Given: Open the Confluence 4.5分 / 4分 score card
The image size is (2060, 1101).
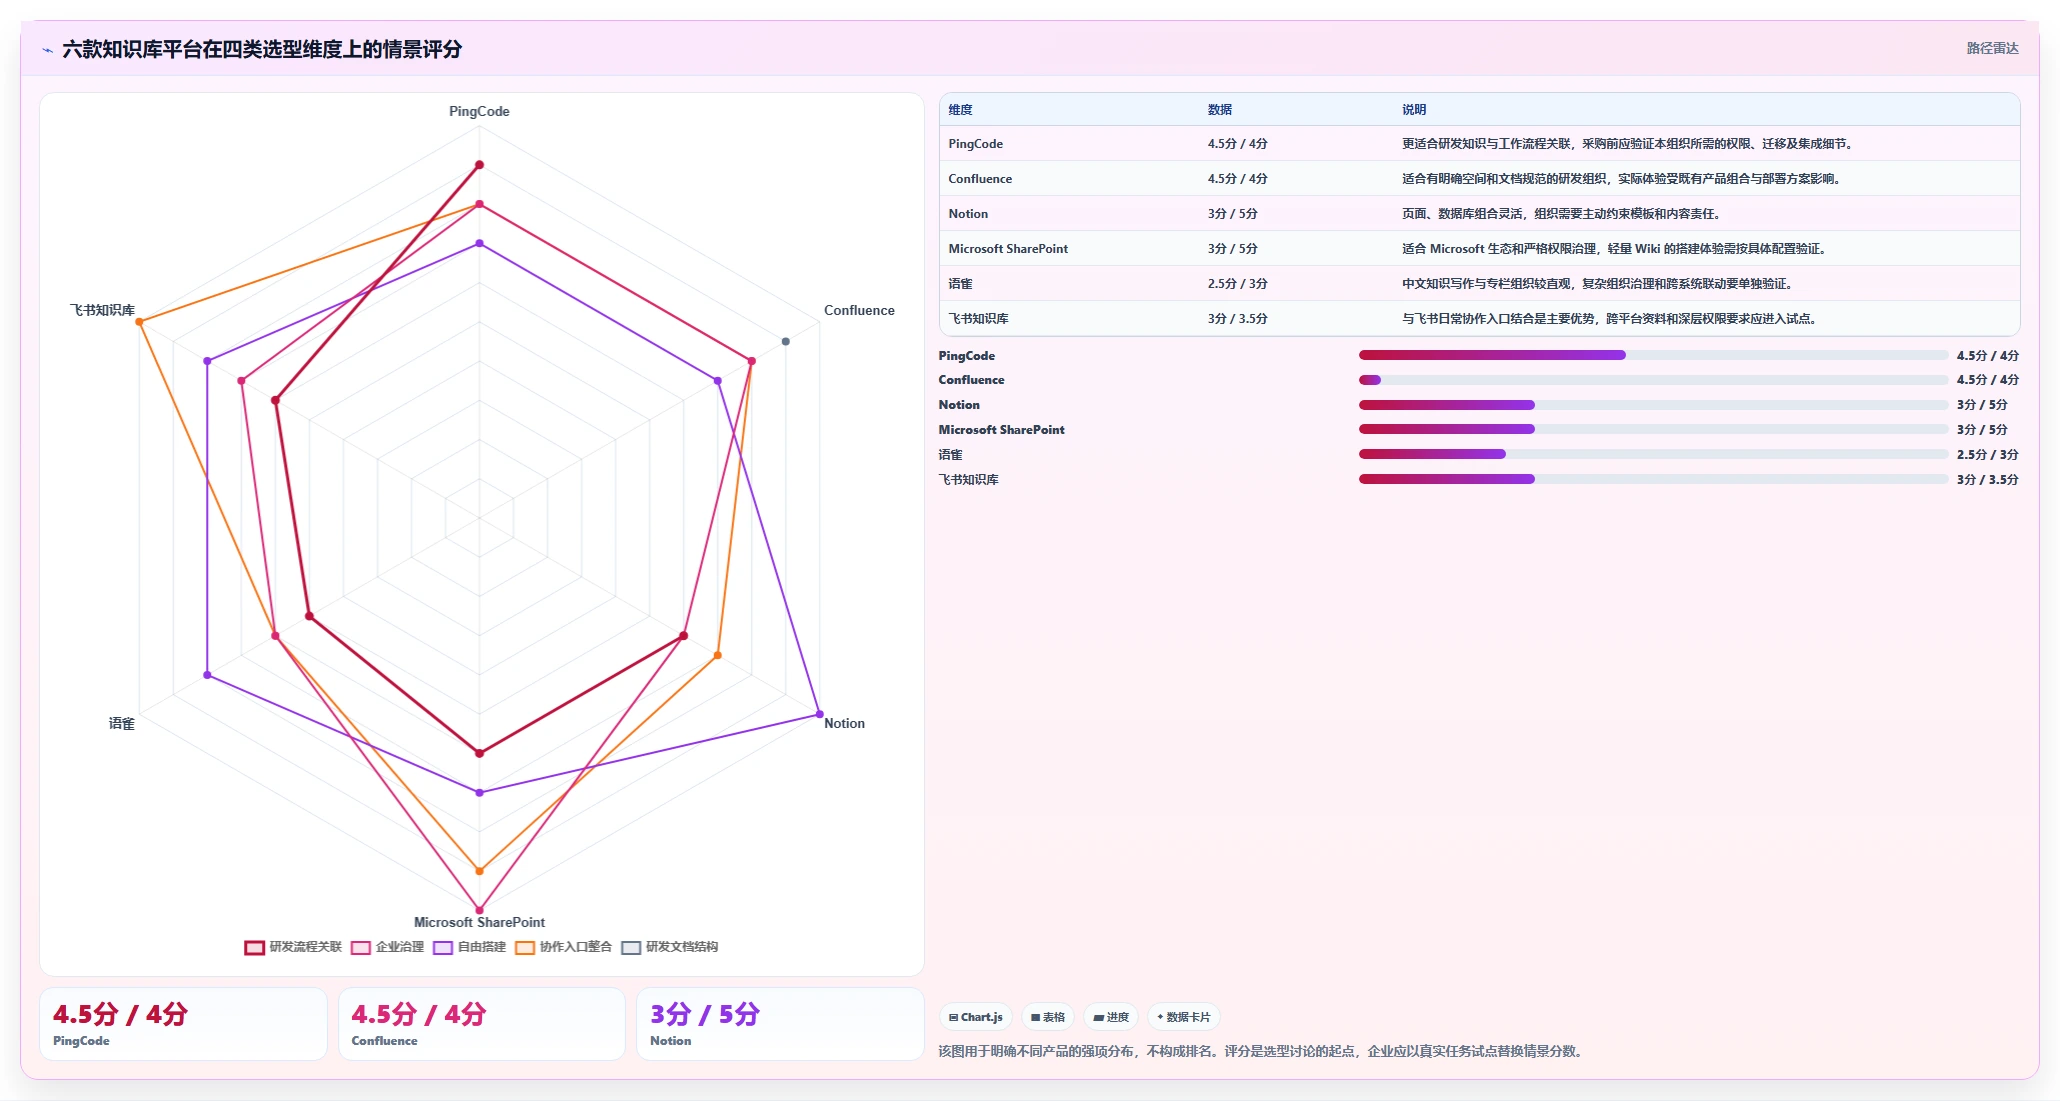Looking at the screenshot, I should tap(482, 1024).
